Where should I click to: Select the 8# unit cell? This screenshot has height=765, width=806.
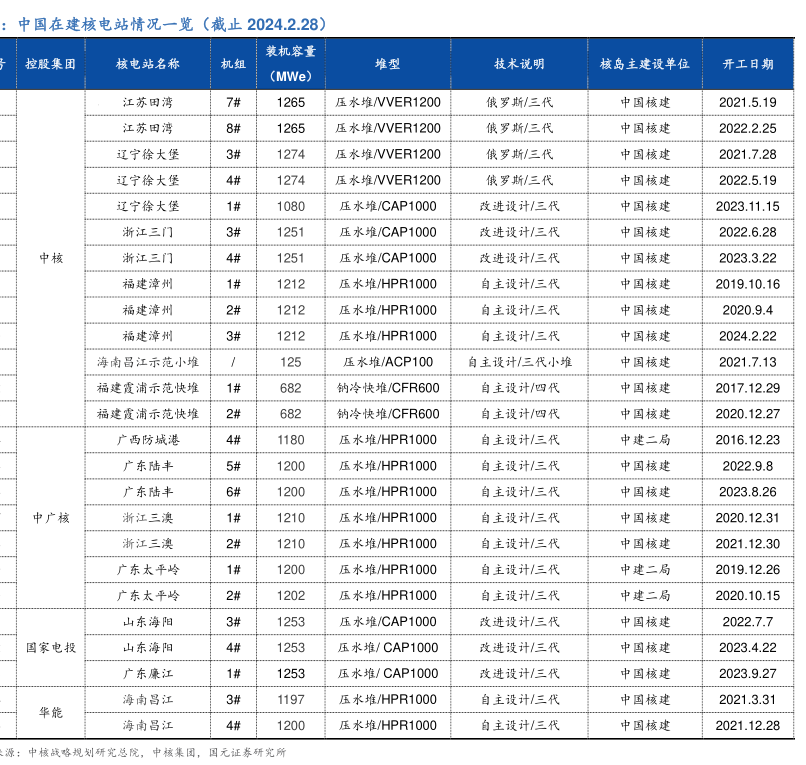pyautogui.click(x=233, y=129)
